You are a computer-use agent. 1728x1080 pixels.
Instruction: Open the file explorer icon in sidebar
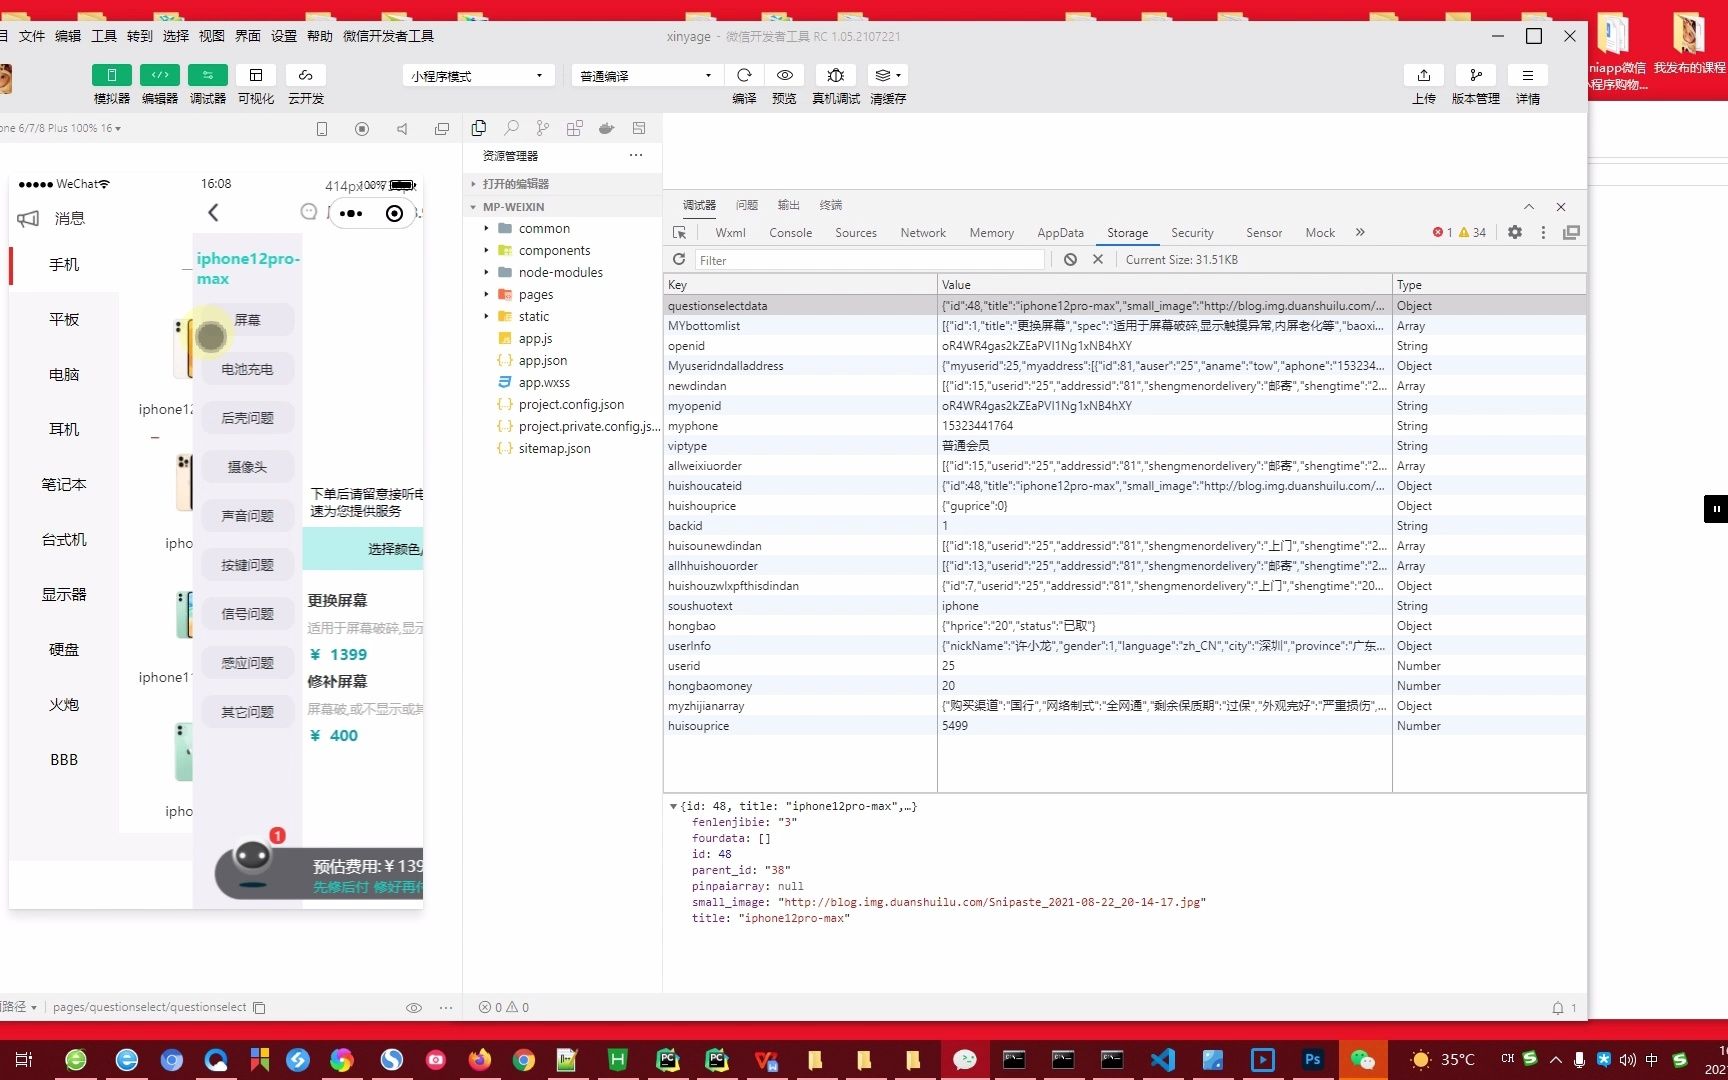click(x=479, y=128)
